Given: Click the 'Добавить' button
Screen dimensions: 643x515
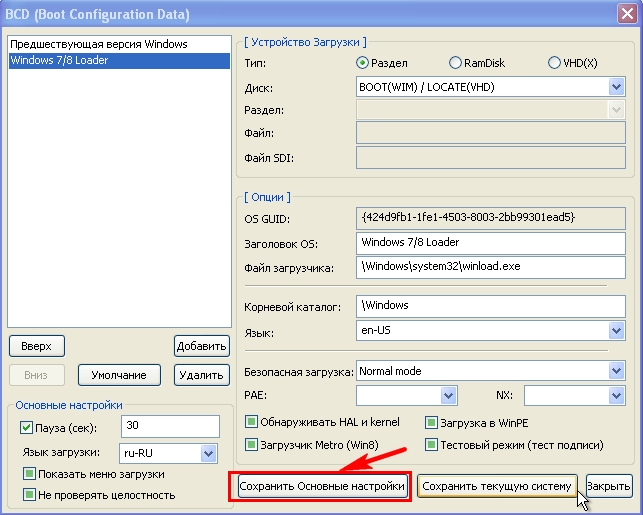Looking at the screenshot, I should [201, 346].
